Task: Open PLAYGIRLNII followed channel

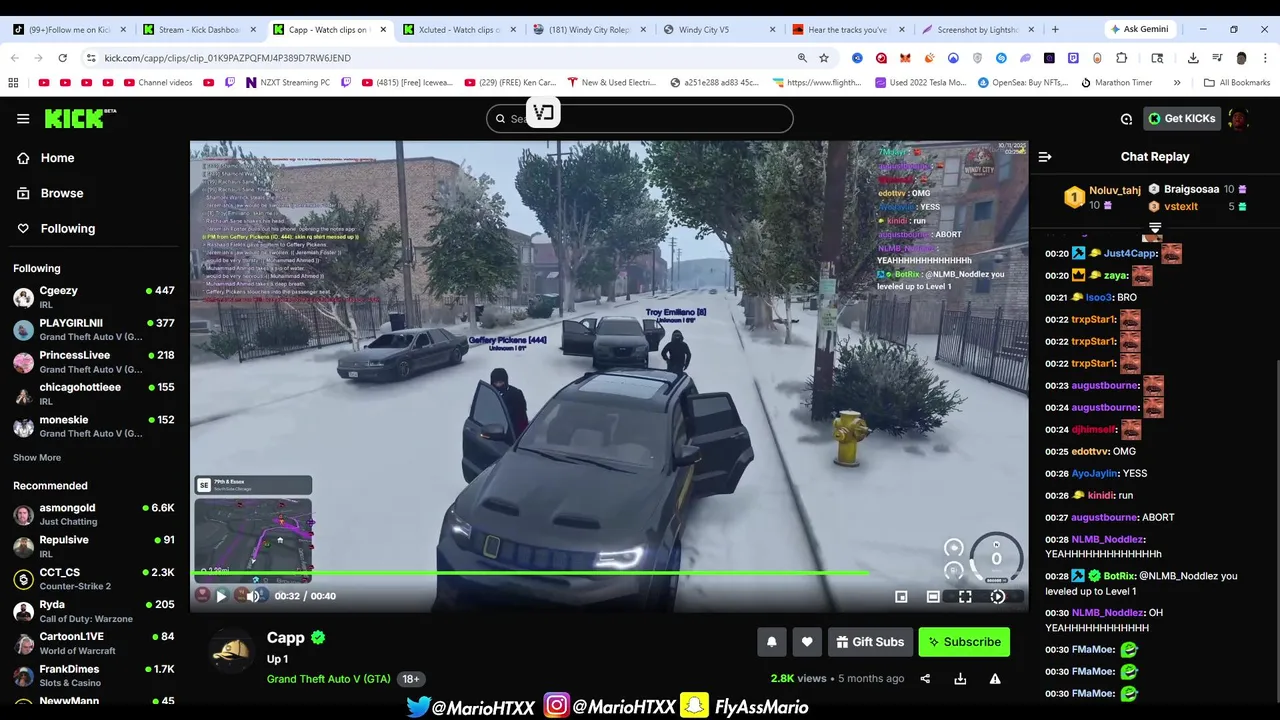Action: 94,330
